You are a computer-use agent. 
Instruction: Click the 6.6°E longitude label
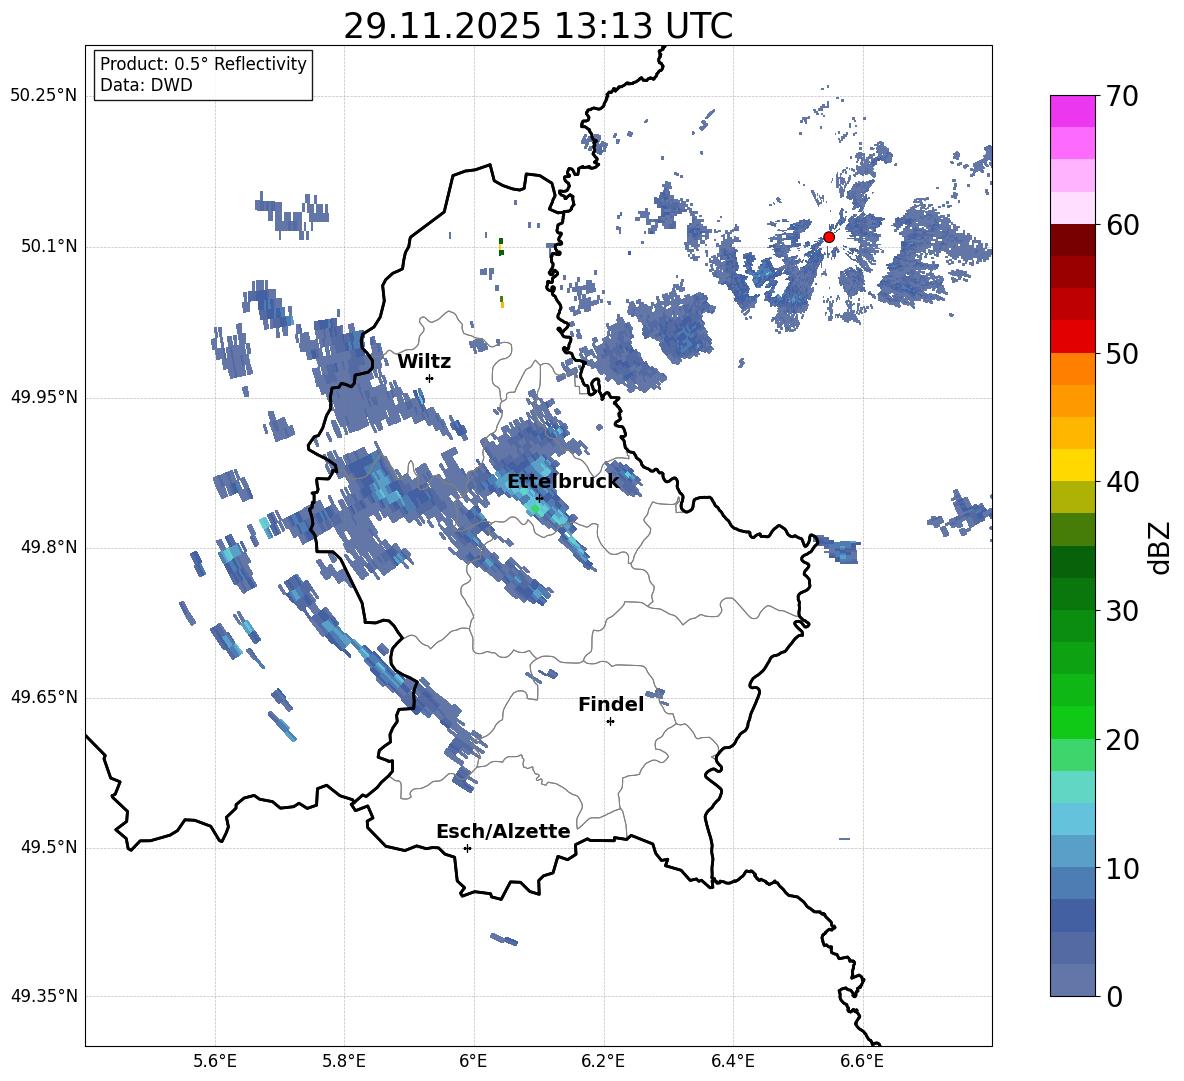(862, 1061)
